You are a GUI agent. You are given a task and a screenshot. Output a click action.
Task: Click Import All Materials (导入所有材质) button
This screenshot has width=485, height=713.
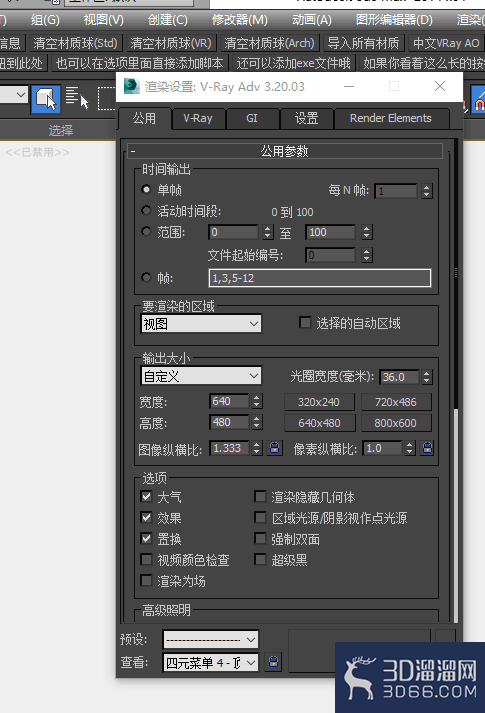click(363, 43)
